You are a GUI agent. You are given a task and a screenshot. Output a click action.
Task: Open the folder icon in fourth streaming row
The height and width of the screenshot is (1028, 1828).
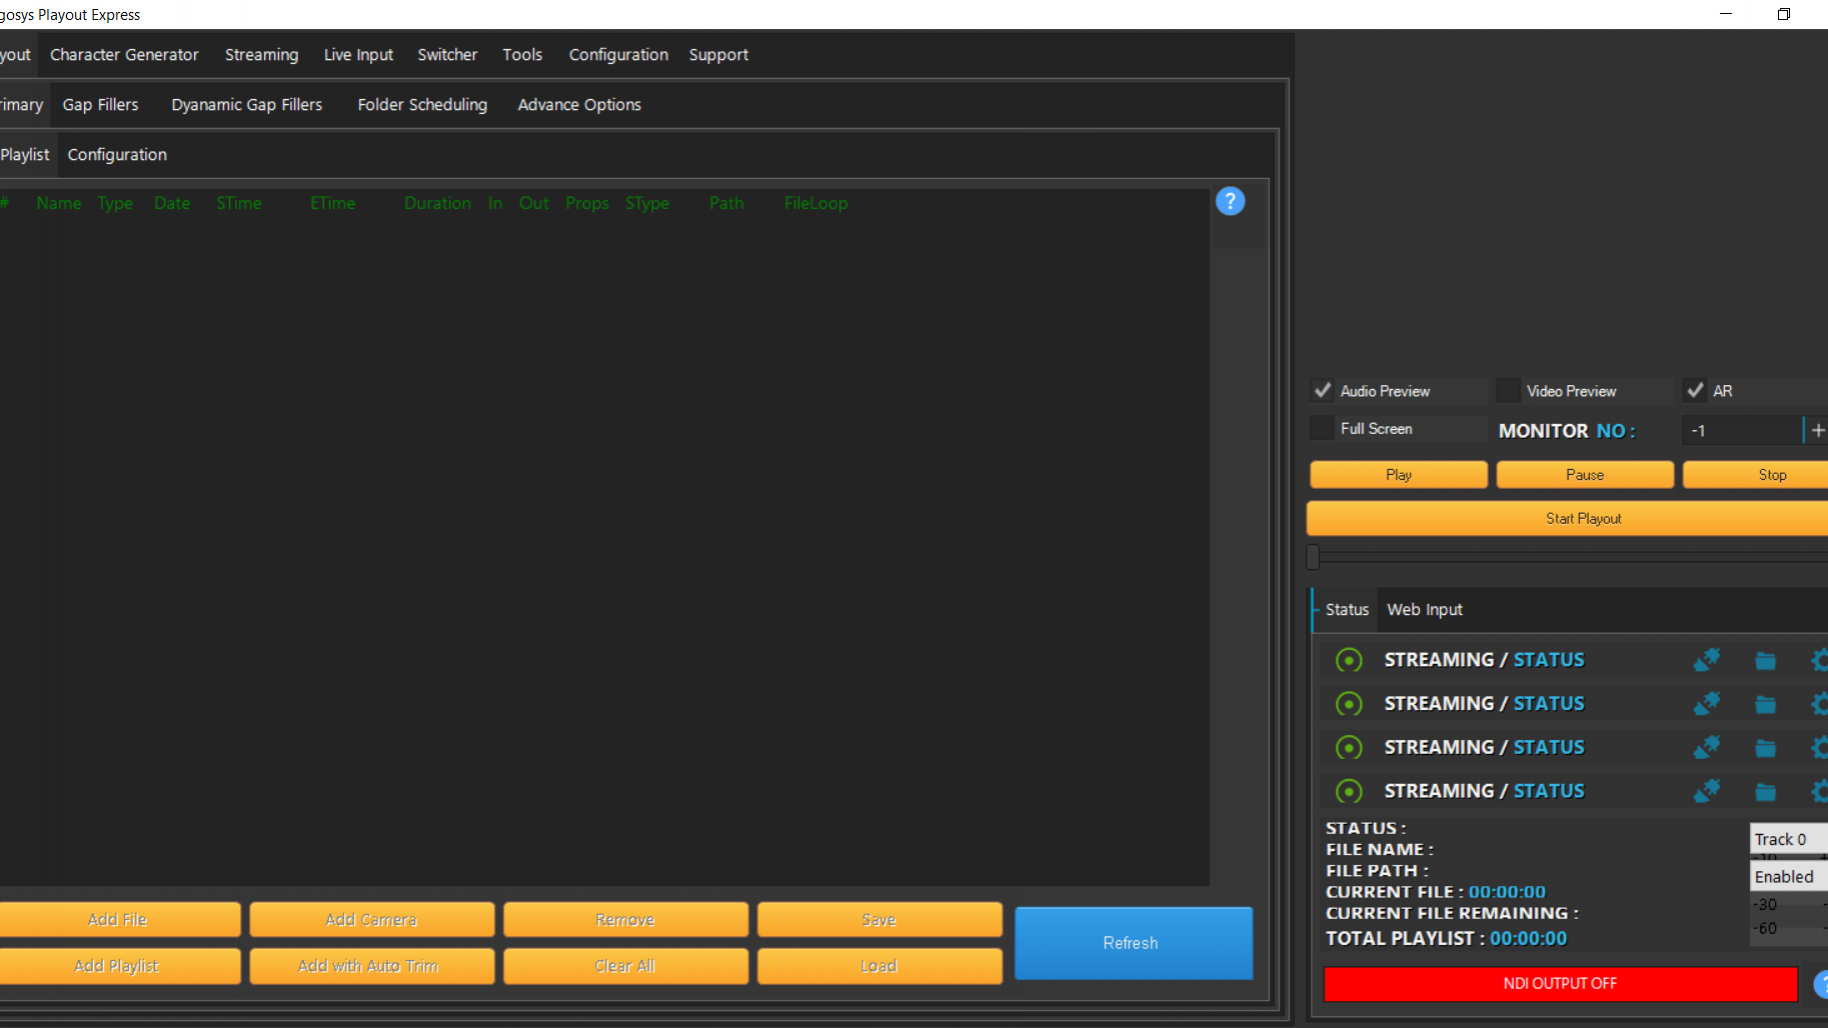pyautogui.click(x=1765, y=792)
